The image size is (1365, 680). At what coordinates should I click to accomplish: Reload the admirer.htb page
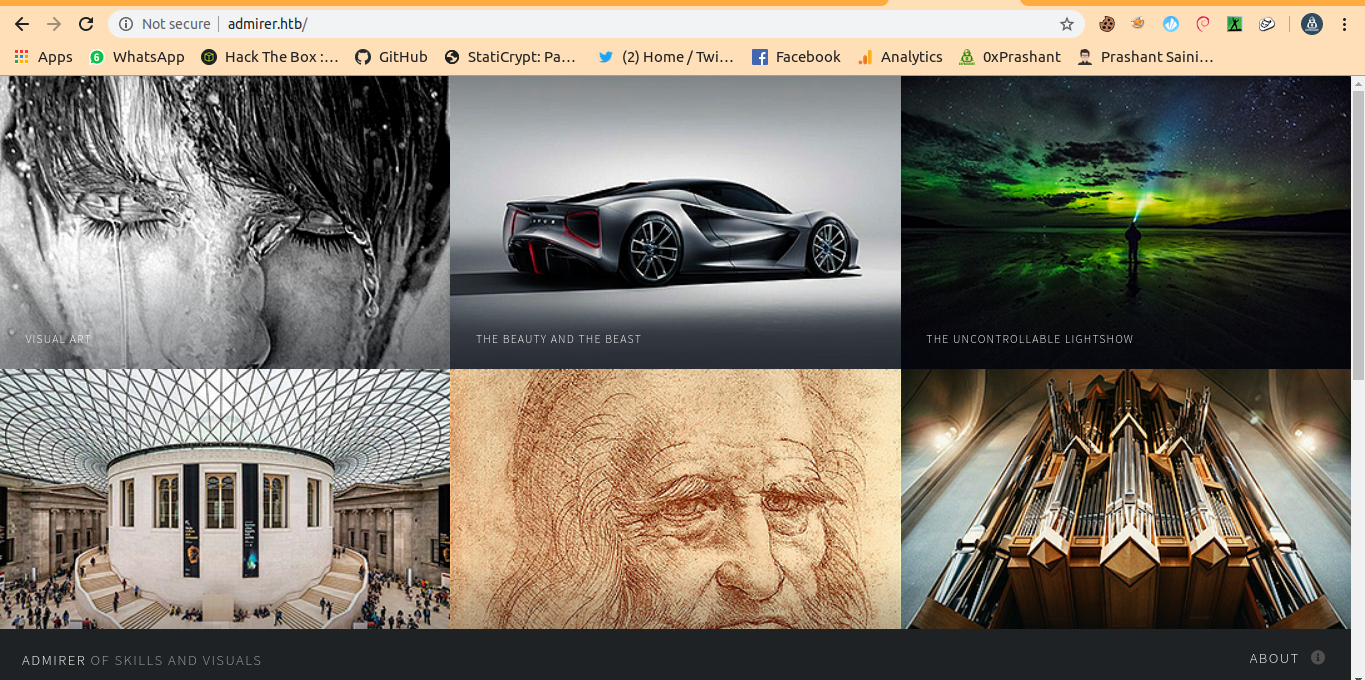coord(86,24)
